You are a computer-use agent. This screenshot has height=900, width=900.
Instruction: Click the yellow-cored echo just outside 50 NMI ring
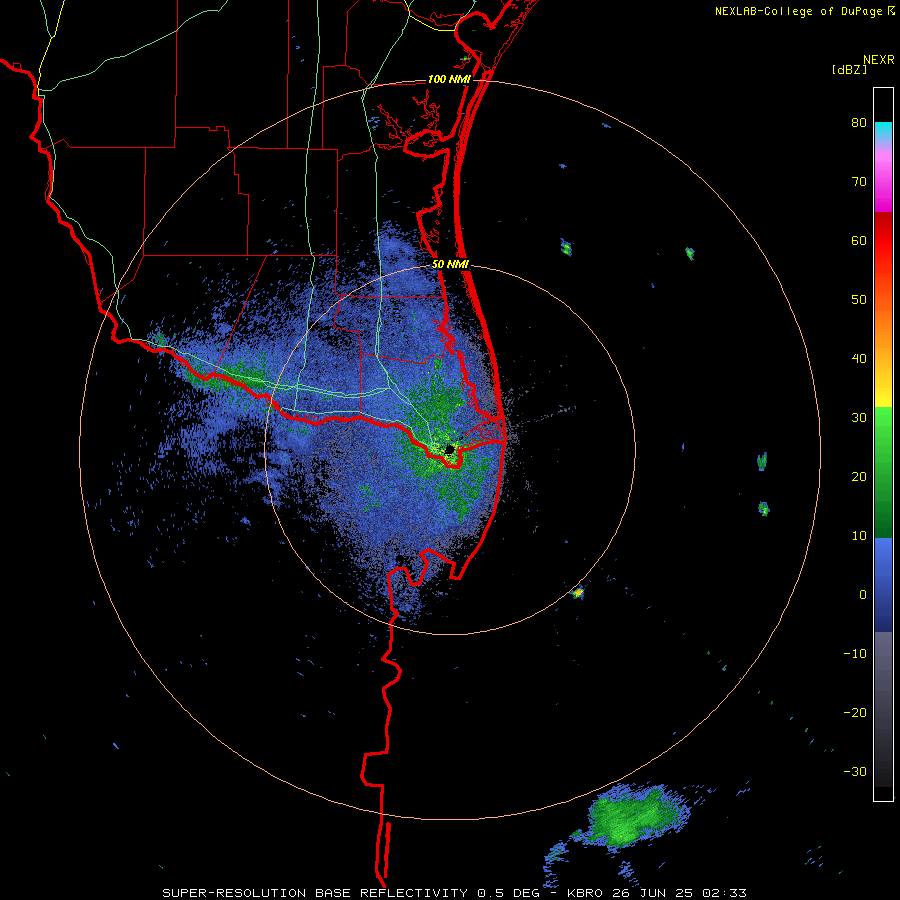tap(579, 592)
